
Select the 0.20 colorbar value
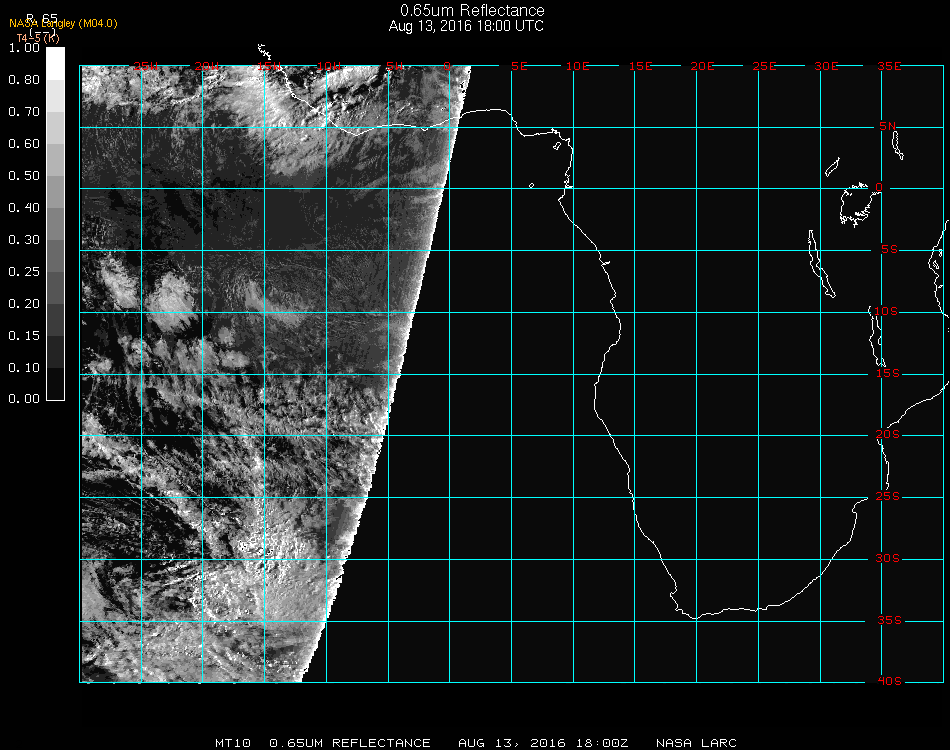pyautogui.click(x=24, y=304)
